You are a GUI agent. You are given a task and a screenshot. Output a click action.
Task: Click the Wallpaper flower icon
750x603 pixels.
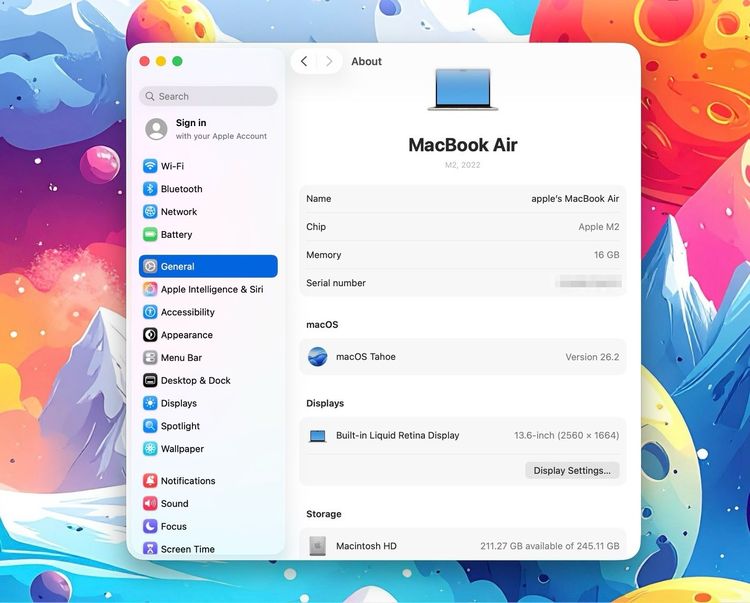point(150,449)
